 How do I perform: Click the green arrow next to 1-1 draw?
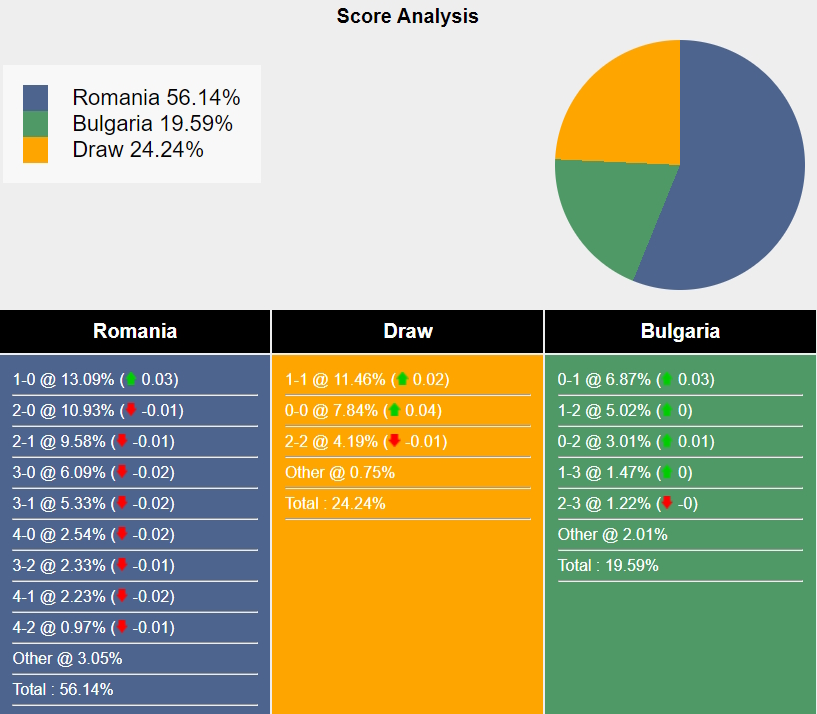[x=402, y=380]
